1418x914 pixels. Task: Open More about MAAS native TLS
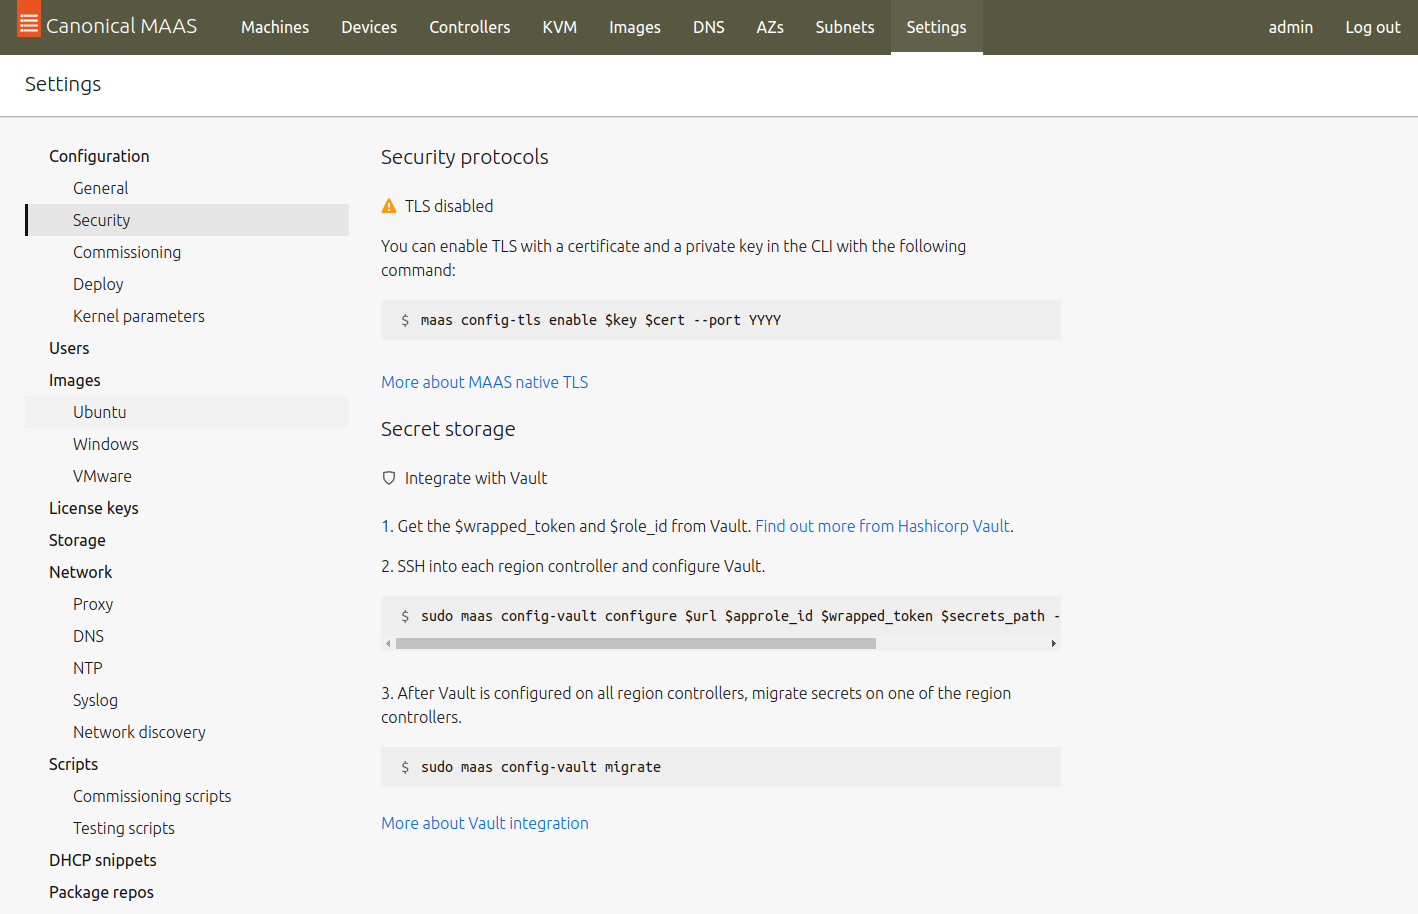click(x=484, y=382)
